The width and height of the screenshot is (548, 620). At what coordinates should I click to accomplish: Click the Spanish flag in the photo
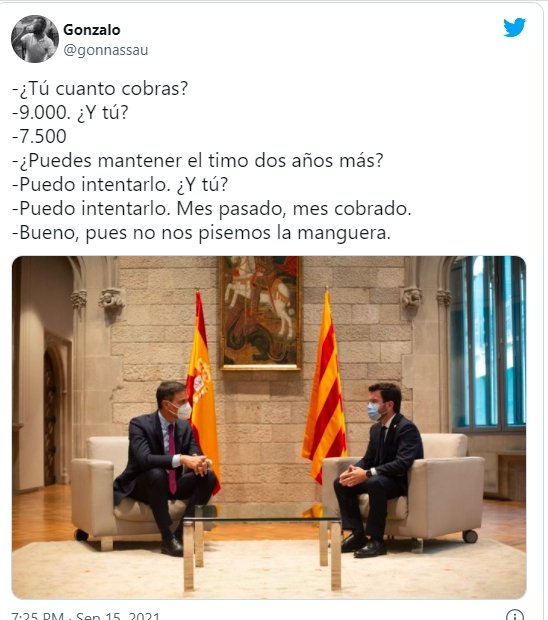203,391
